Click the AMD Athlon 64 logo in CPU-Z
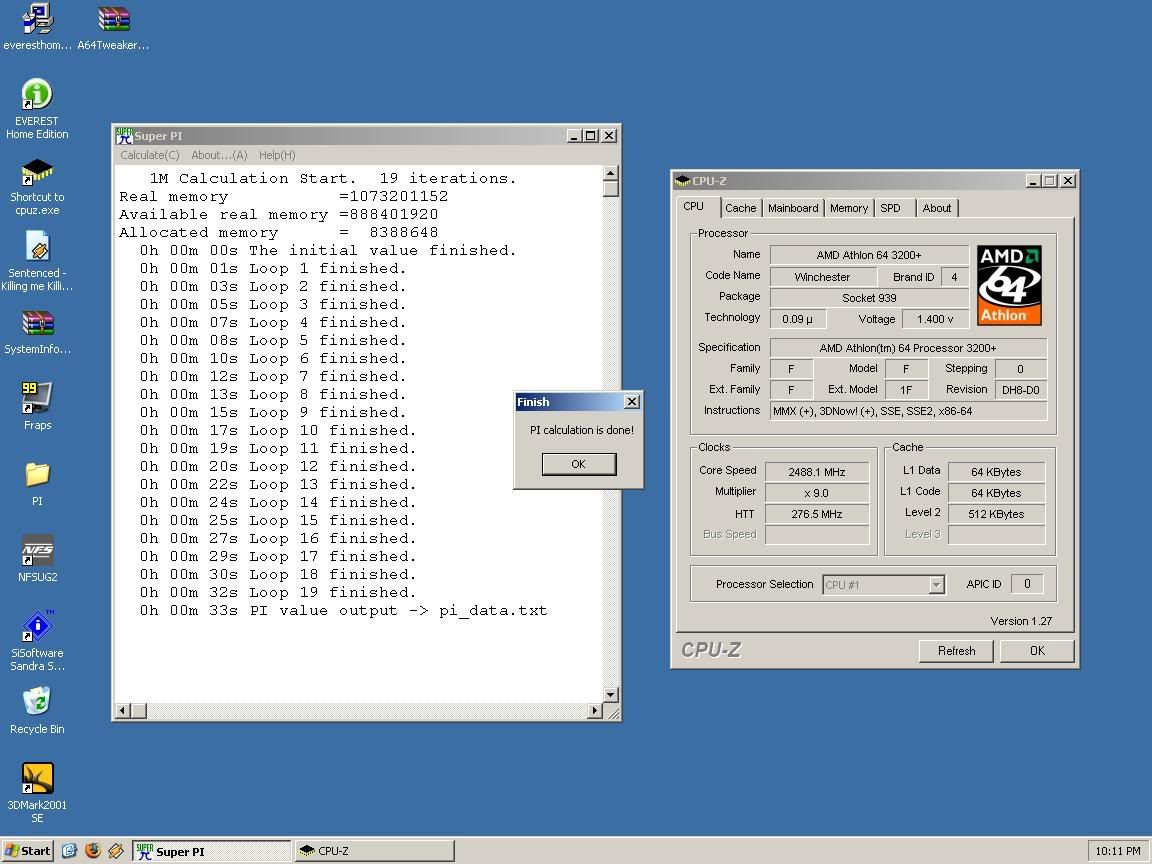 [1009, 285]
